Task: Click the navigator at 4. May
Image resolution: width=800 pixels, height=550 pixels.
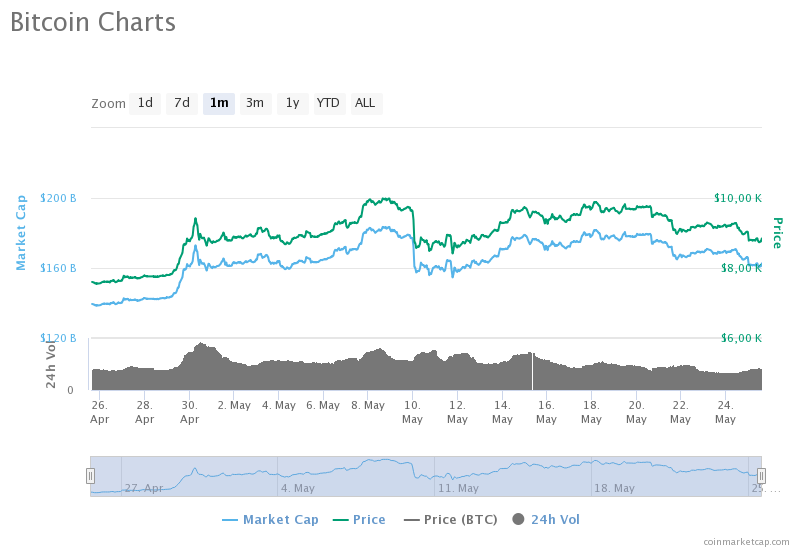Action: [x=298, y=488]
